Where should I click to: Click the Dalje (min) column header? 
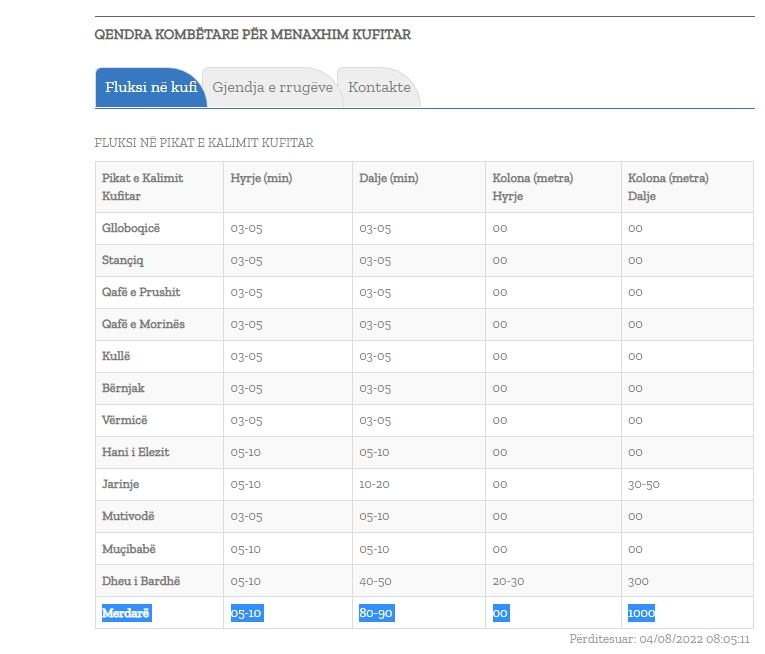coord(389,178)
